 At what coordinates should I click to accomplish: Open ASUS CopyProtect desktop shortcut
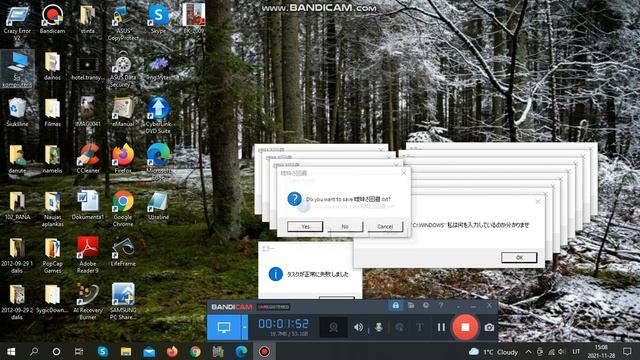pyautogui.click(x=123, y=22)
